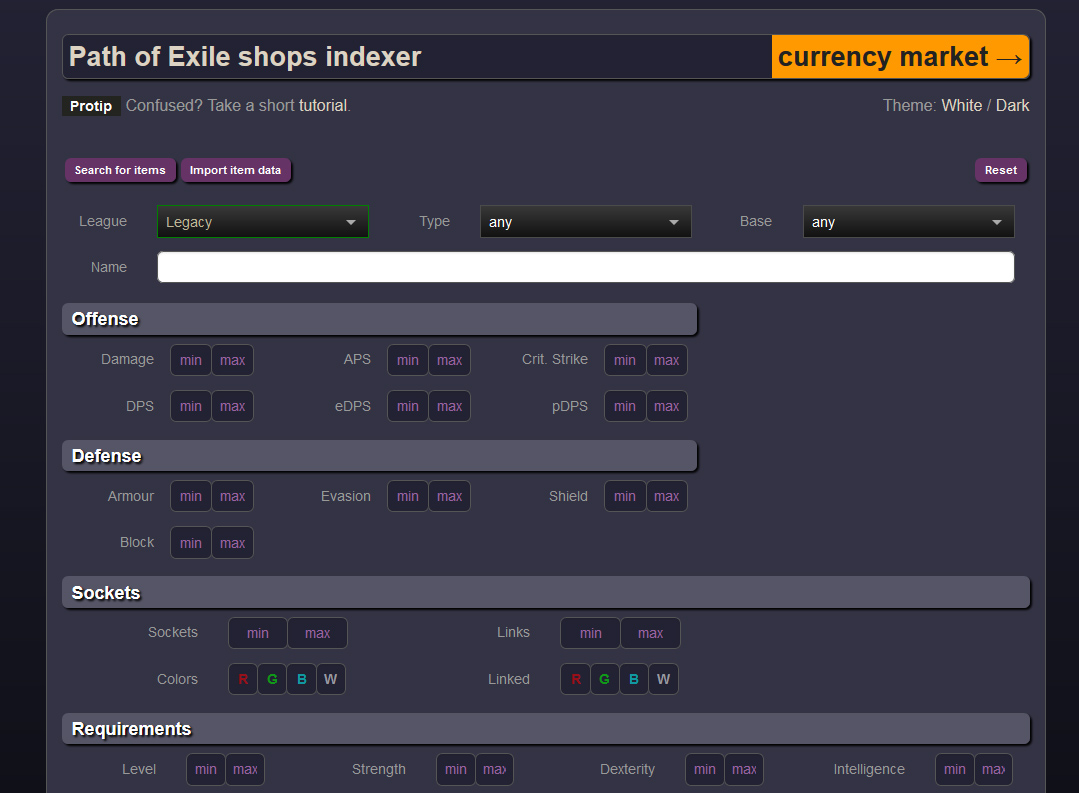Click the green G Linked field
This screenshot has width=1079, height=793.
click(x=605, y=679)
